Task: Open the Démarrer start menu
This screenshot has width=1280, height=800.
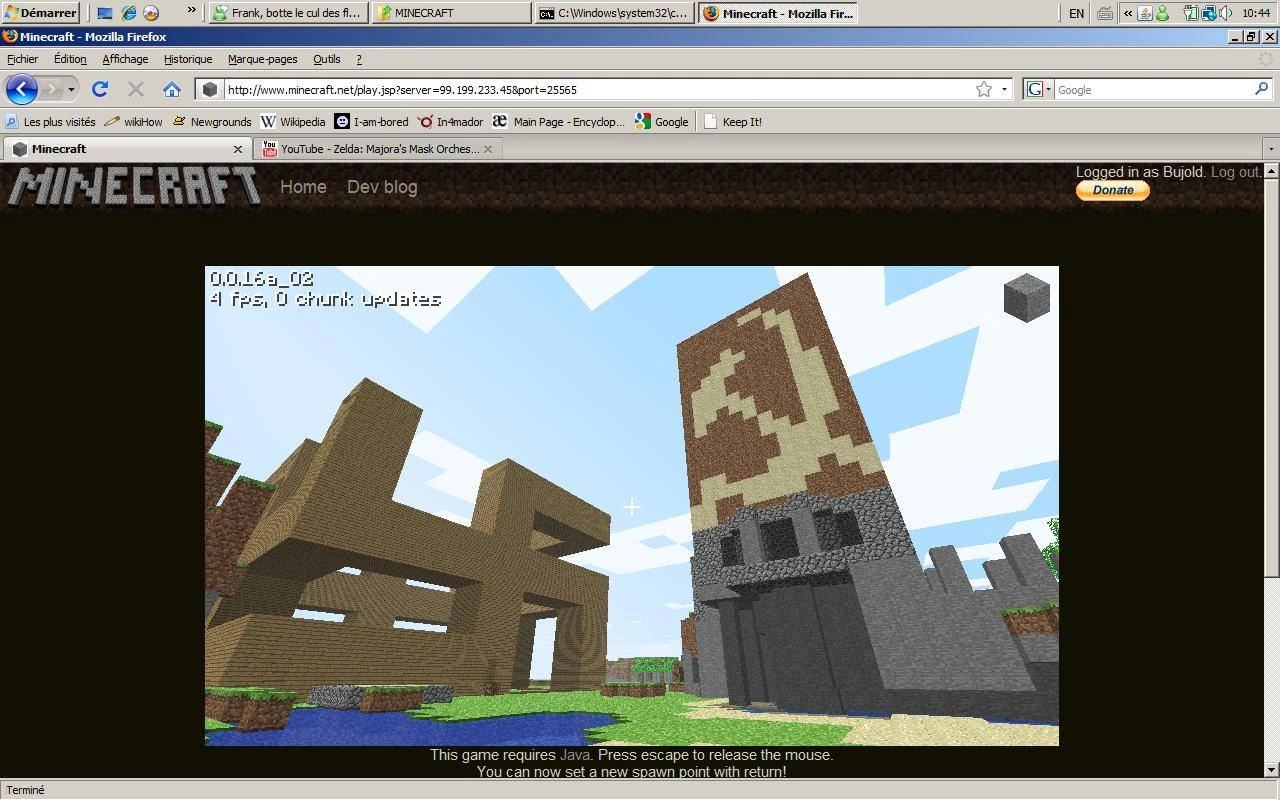Action: coord(41,13)
